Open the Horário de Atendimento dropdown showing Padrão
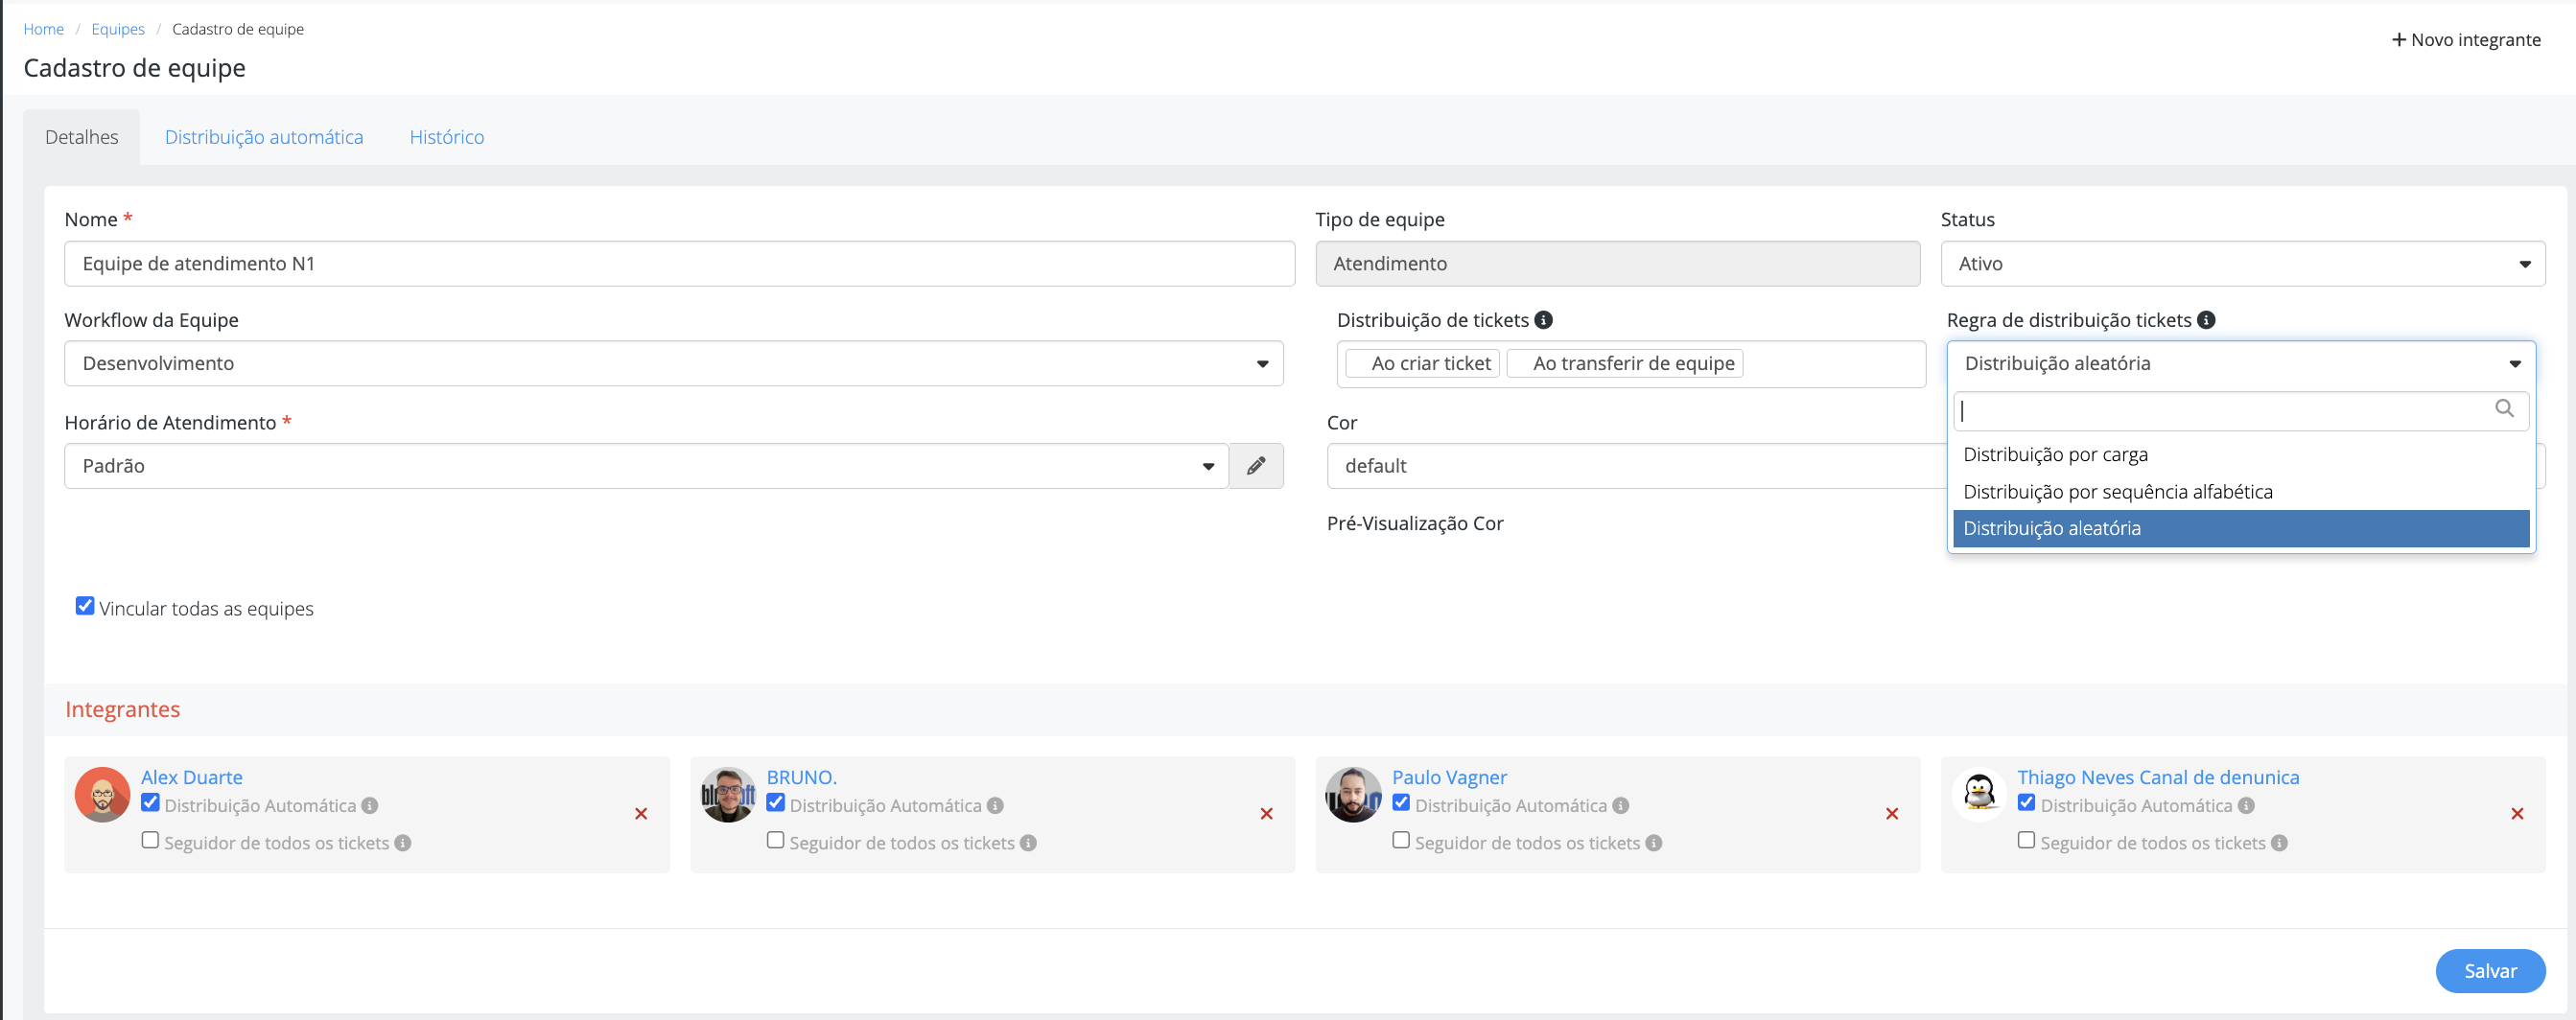 pos(646,466)
